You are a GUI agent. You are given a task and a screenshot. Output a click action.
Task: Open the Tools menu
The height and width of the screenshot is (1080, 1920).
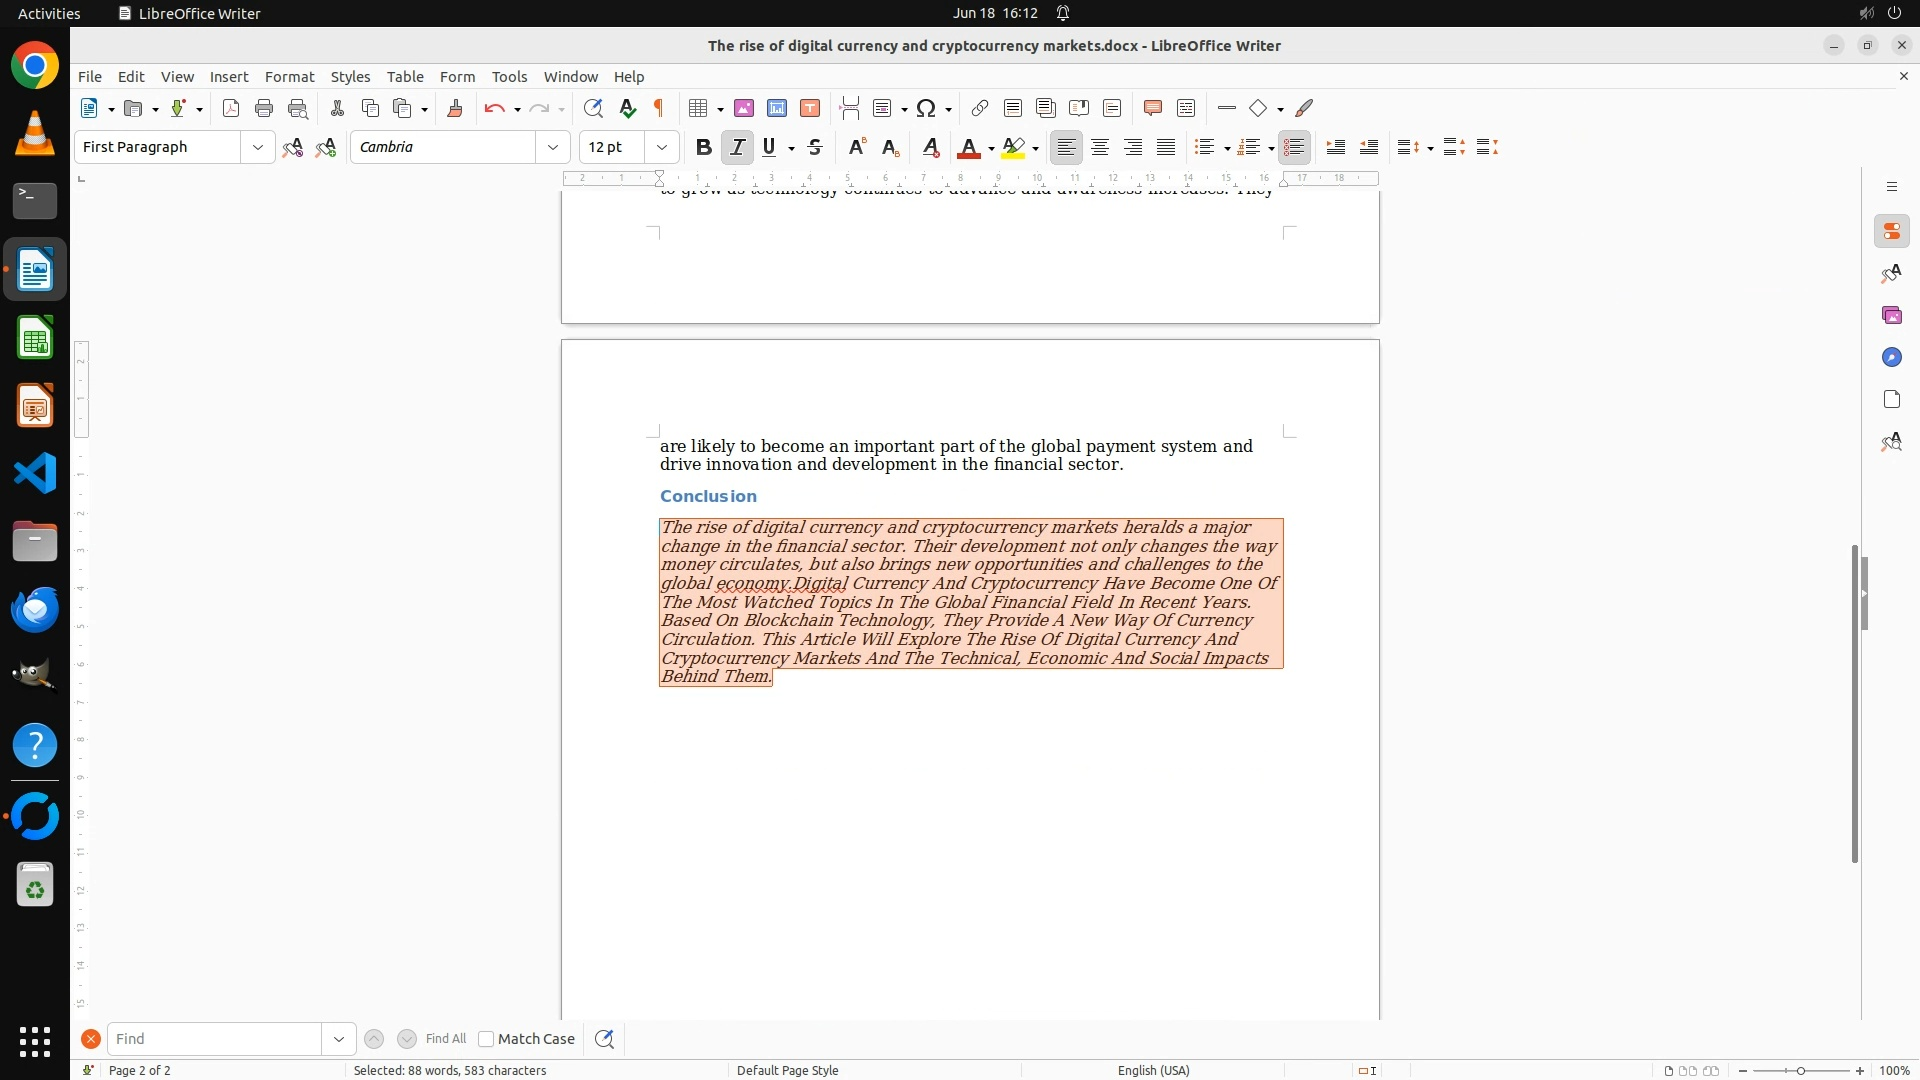coord(509,77)
